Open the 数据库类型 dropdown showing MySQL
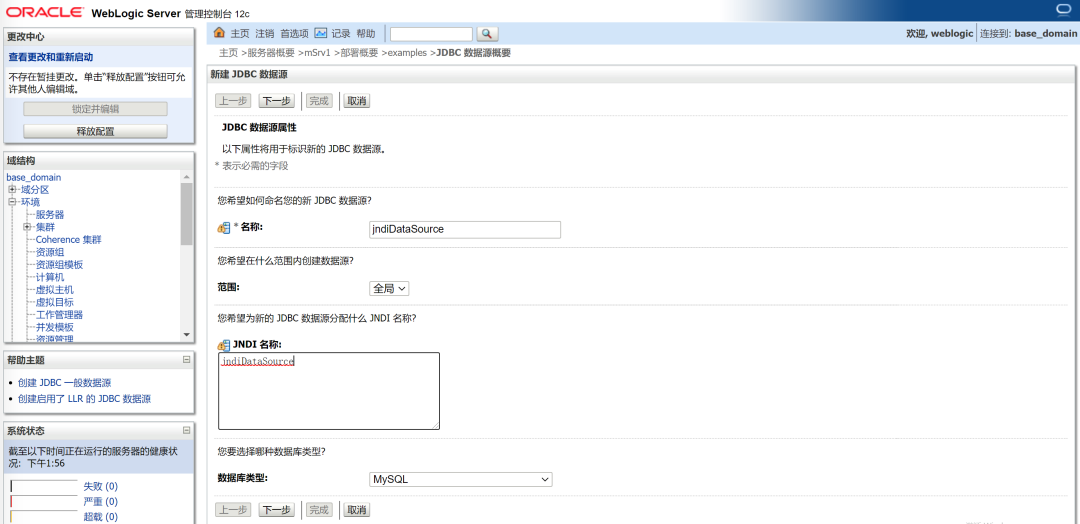 tap(461, 479)
